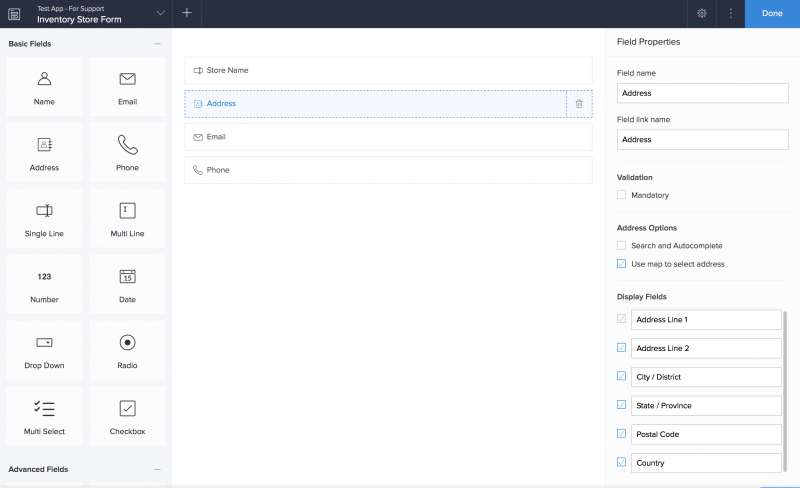Delete the Address field with trash icon
This screenshot has height=488, width=800.
[x=579, y=104]
